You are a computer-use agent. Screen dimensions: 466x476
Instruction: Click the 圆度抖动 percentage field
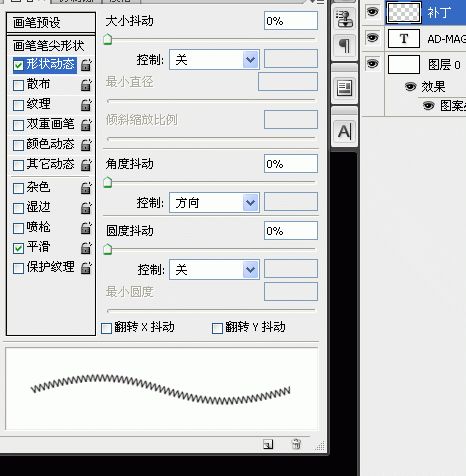291,231
